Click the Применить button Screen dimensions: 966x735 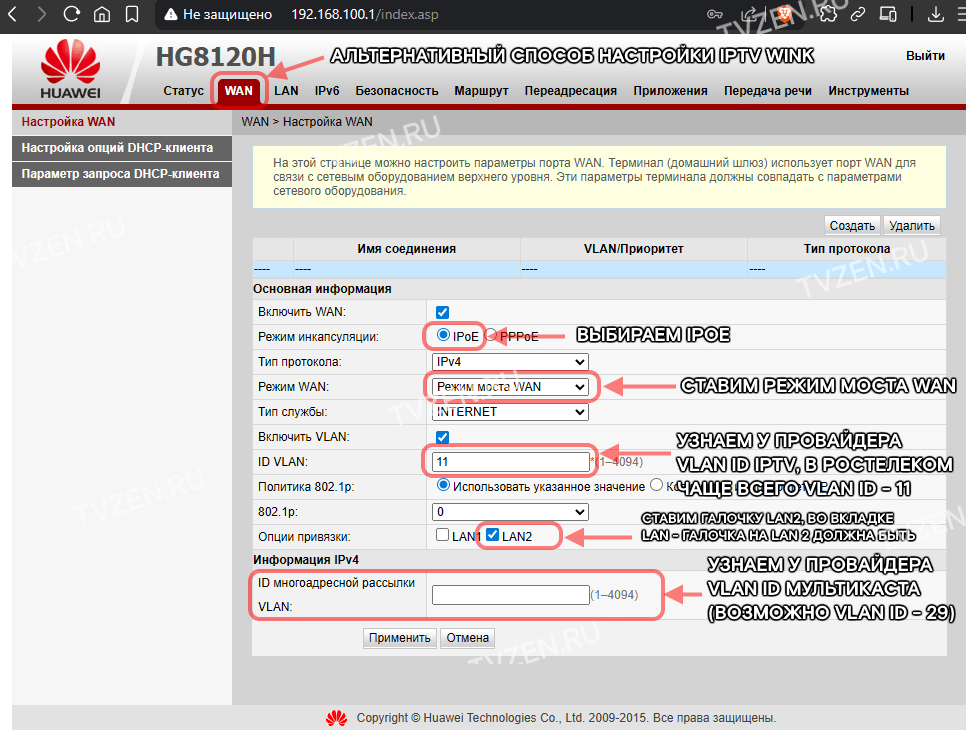click(x=400, y=638)
